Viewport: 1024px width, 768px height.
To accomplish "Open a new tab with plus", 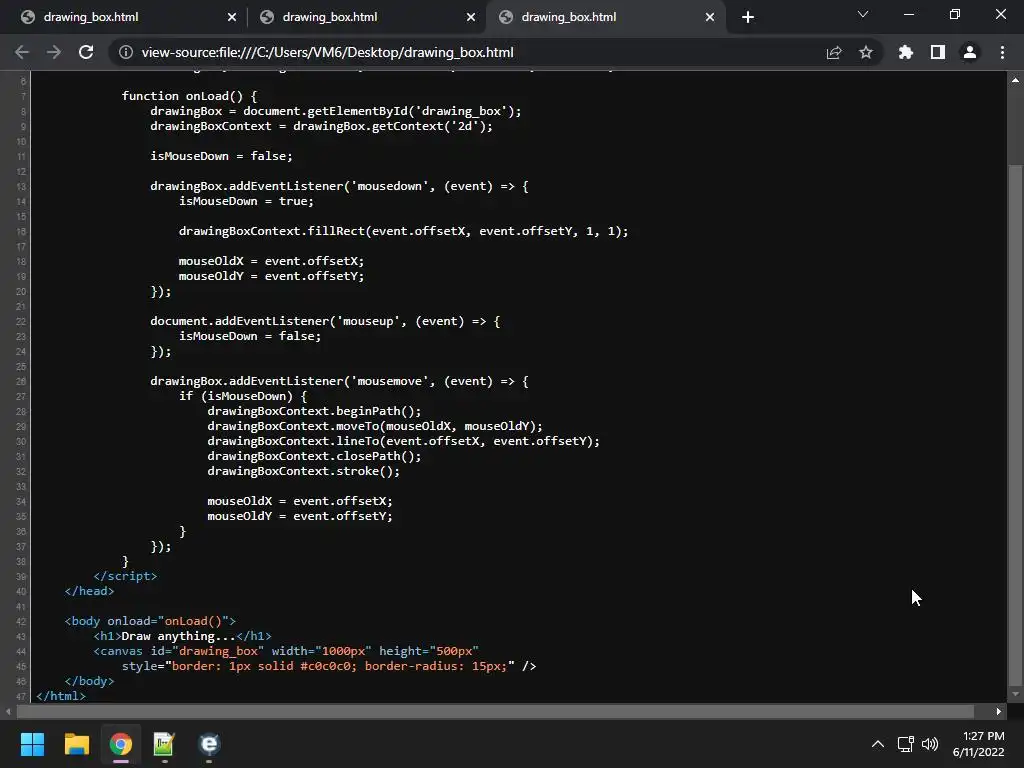I will coord(748,17).
